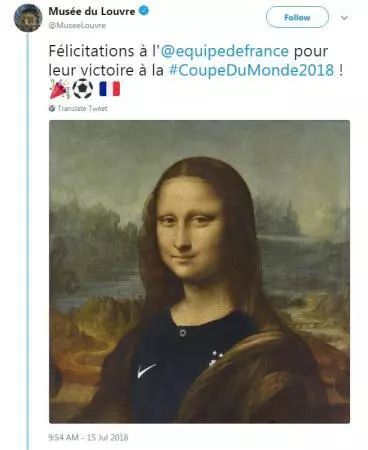Click the French flag emoji
The height and width of the screenshot is (450, 368).
point(109,89)
